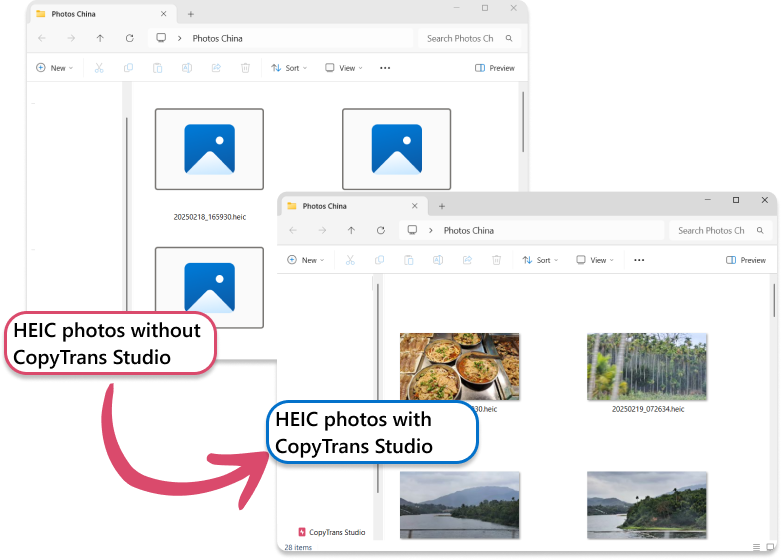781x560 pixels.
Task: Toggle Preview pane in front window
Action: [746, 260]
